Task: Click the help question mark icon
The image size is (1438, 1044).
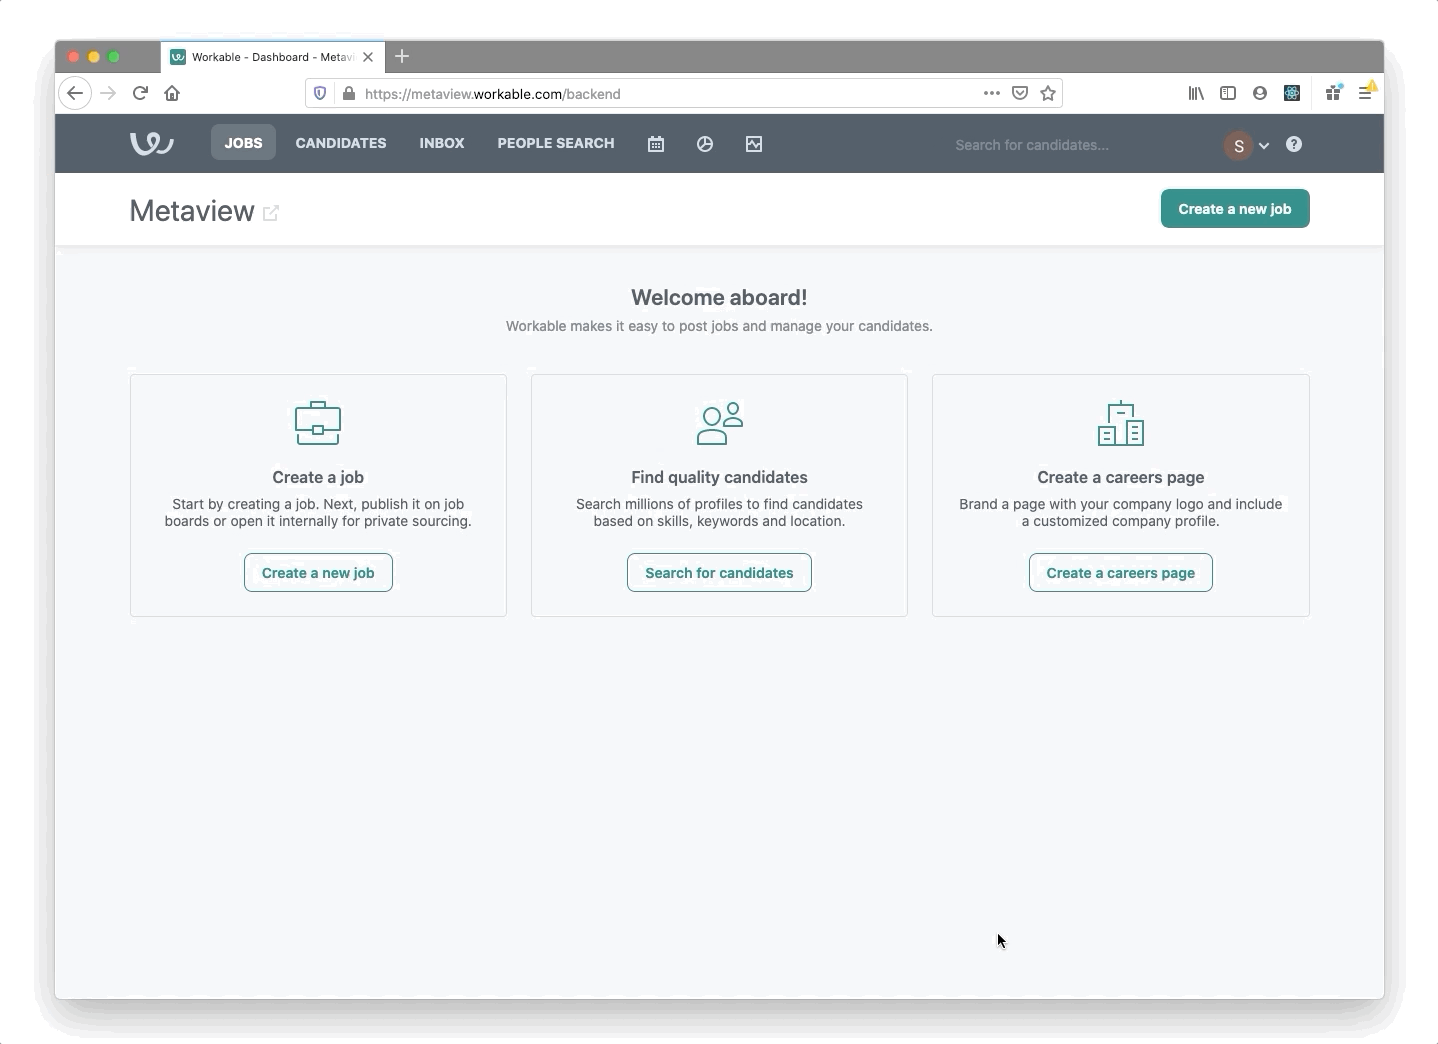Action: (x=1294, y=144)
